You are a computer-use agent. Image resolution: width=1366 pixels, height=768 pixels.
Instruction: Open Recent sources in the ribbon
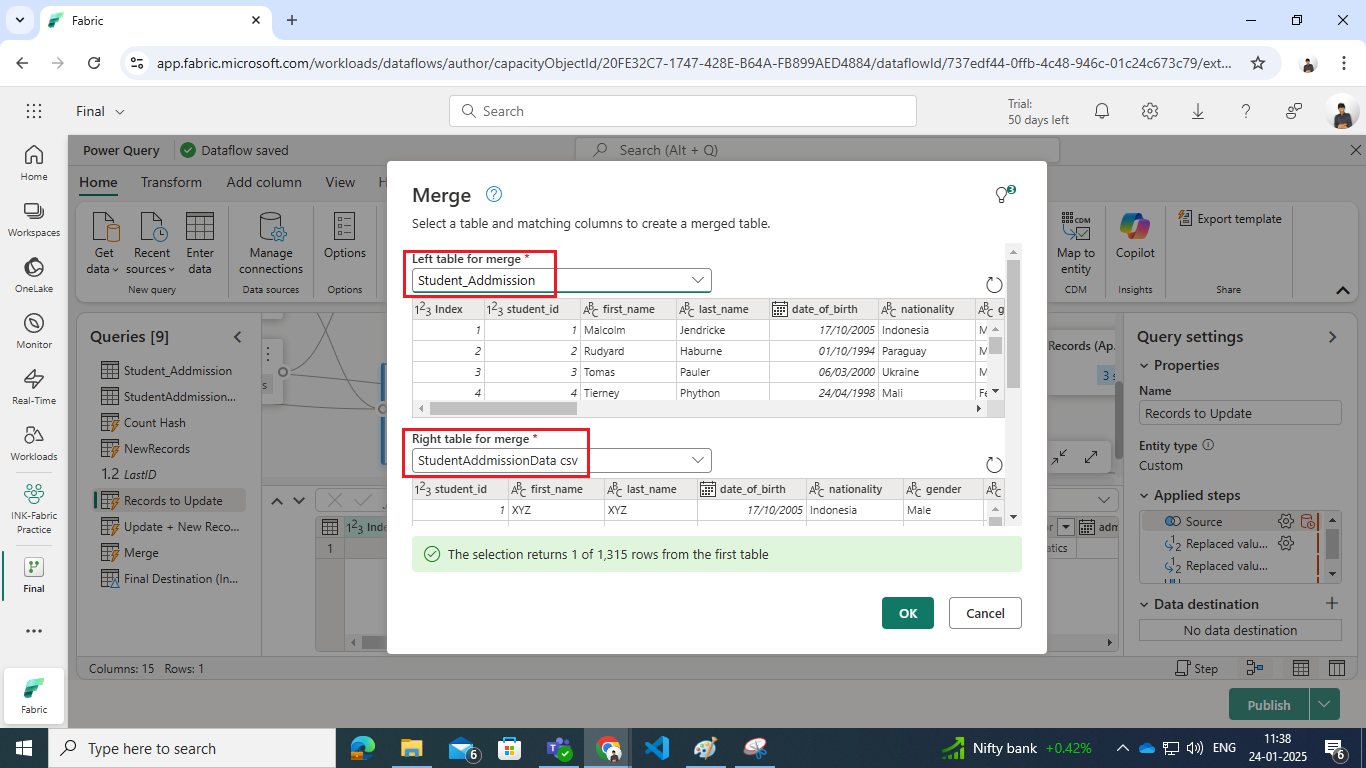tap(152, 243)
